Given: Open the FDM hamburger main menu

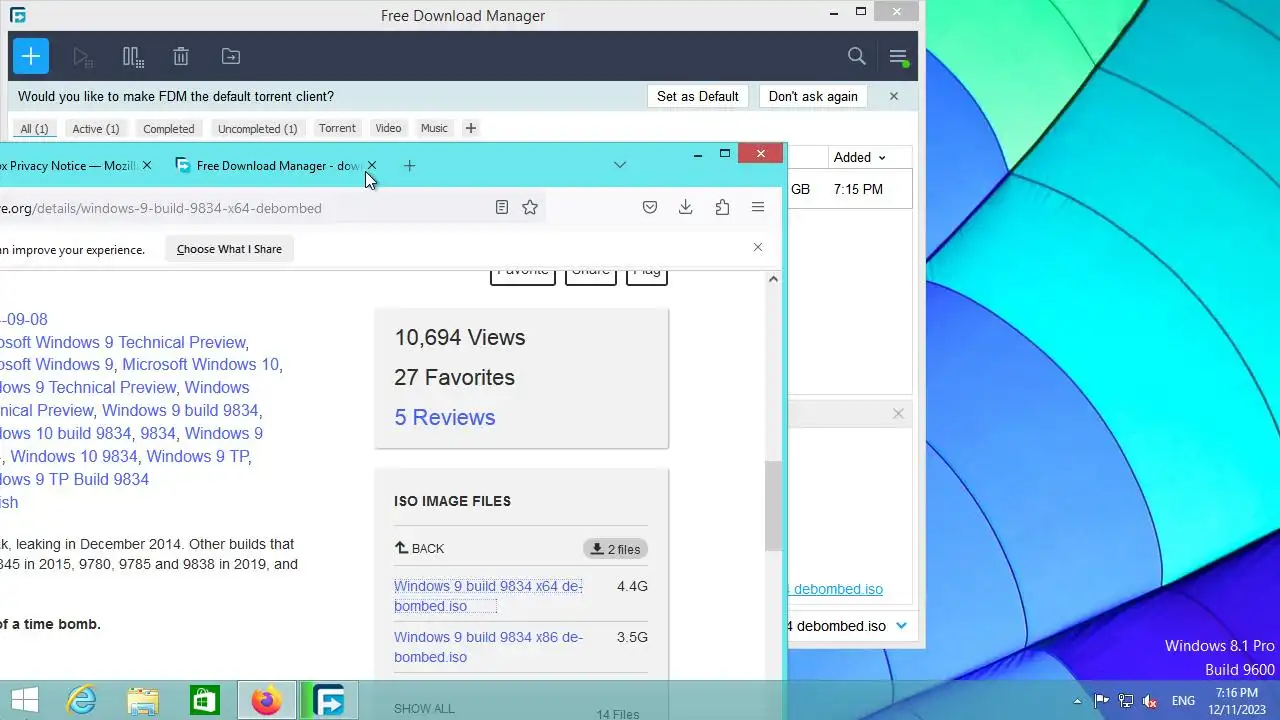Looking at the screenshot, I should [898, 57].
